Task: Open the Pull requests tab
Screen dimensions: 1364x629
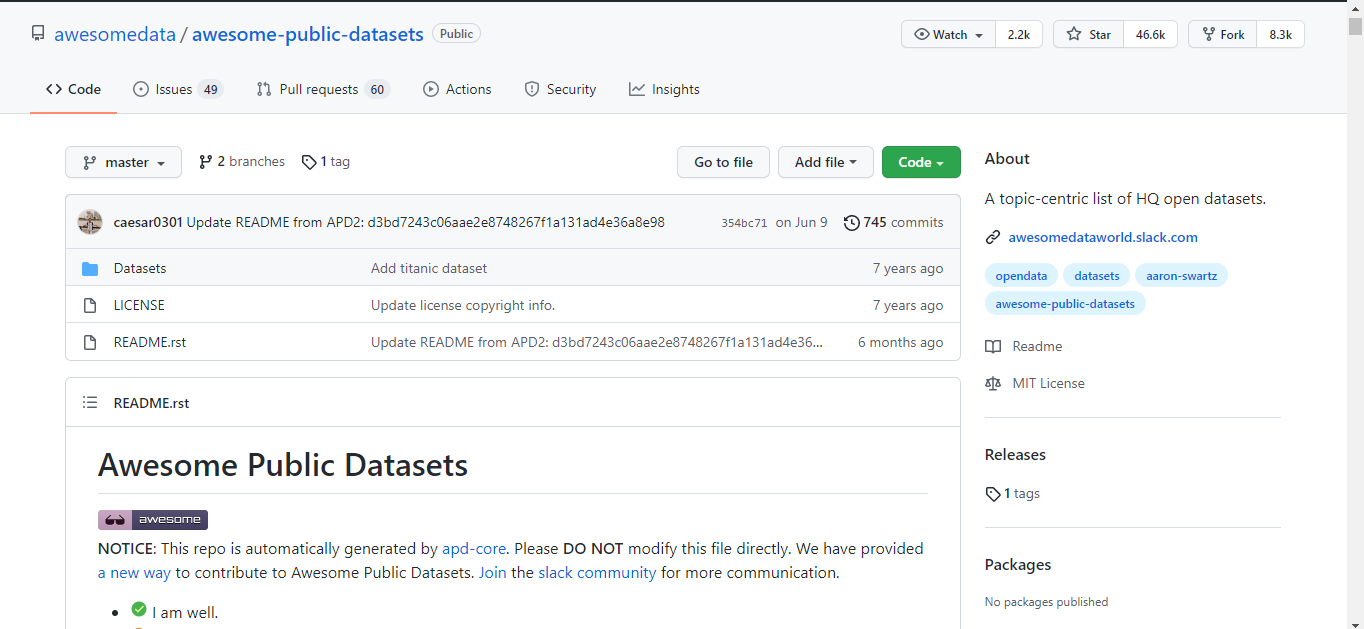Action: [x=321, y=89]
